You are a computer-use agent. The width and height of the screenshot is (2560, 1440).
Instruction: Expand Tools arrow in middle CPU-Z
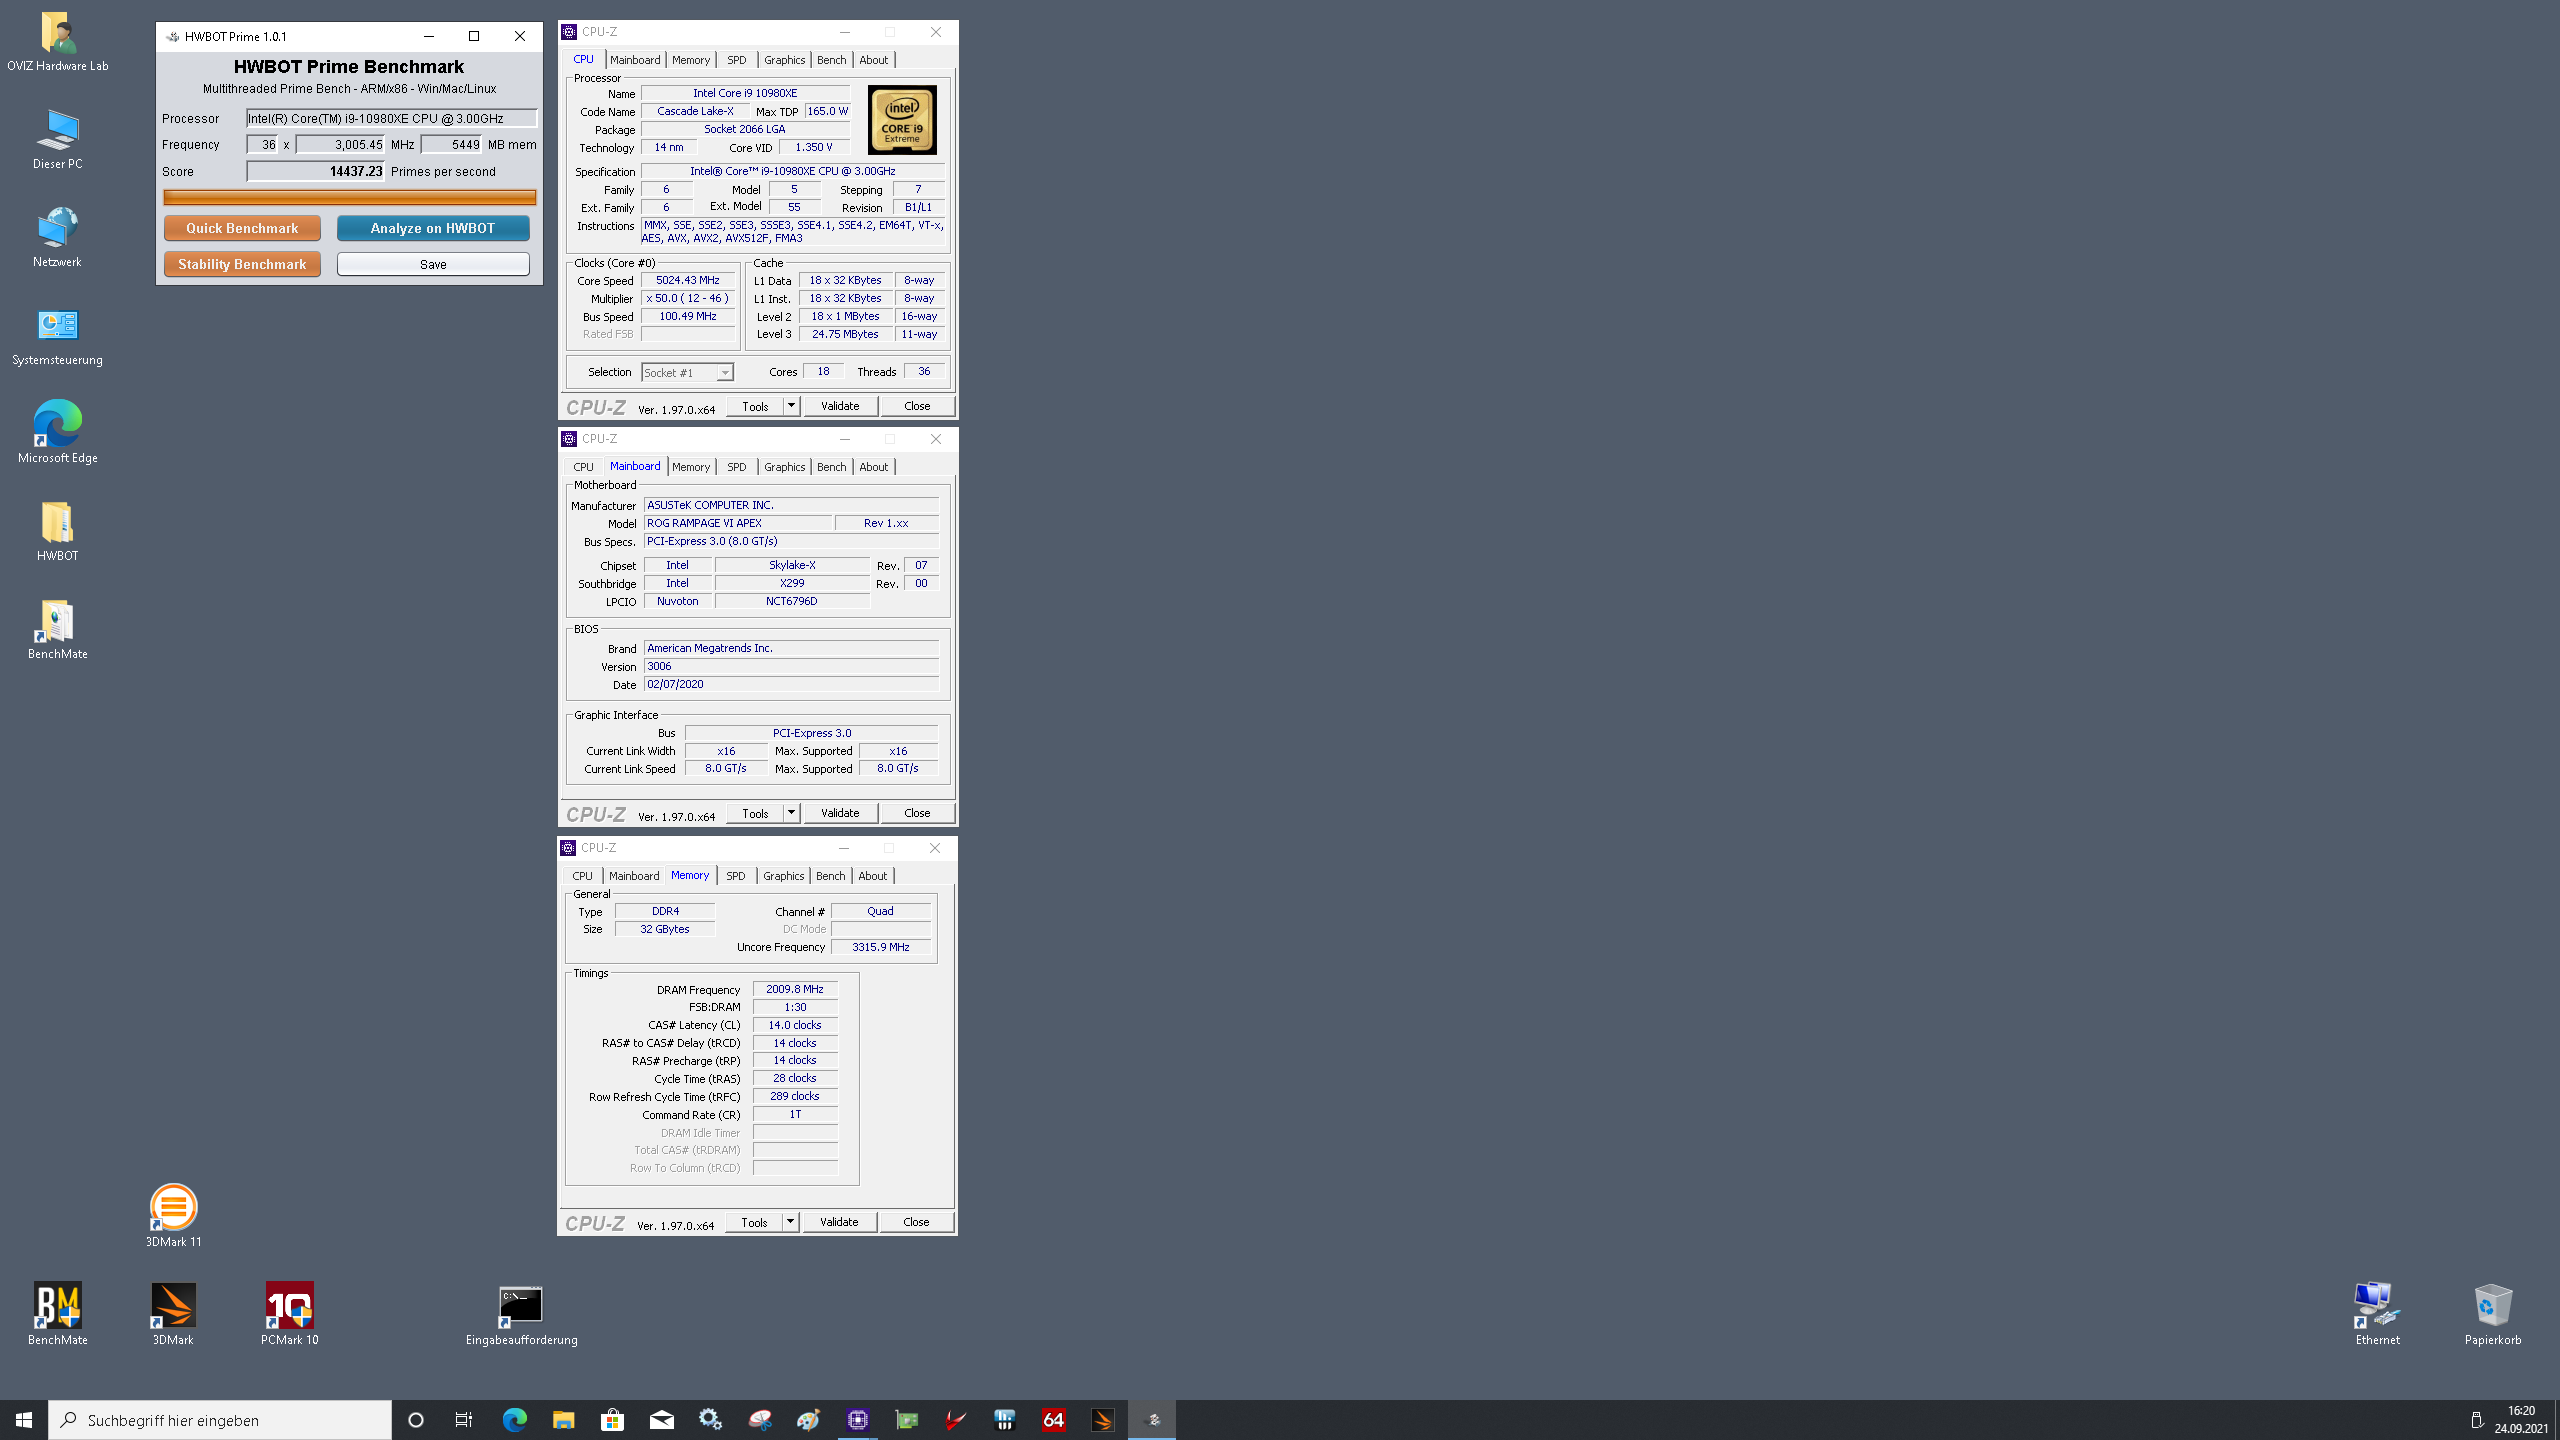tap(791, 813)
